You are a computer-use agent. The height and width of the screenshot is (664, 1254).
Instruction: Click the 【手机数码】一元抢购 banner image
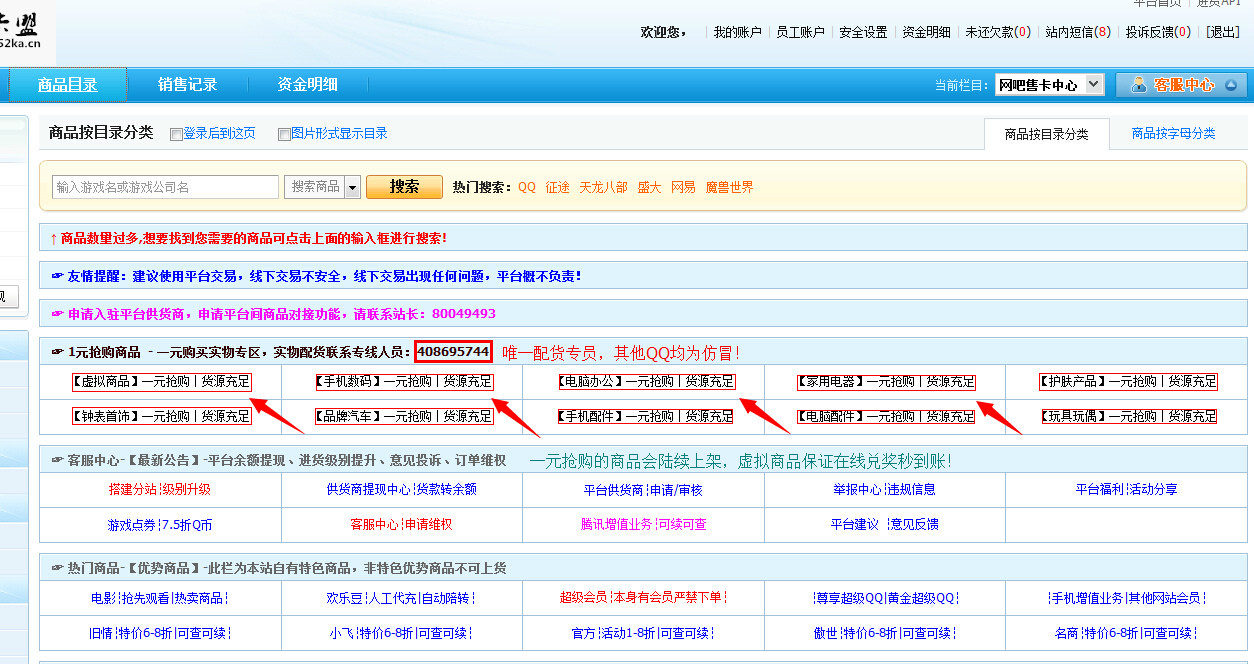pyautogui.click(x=403, y=381)
